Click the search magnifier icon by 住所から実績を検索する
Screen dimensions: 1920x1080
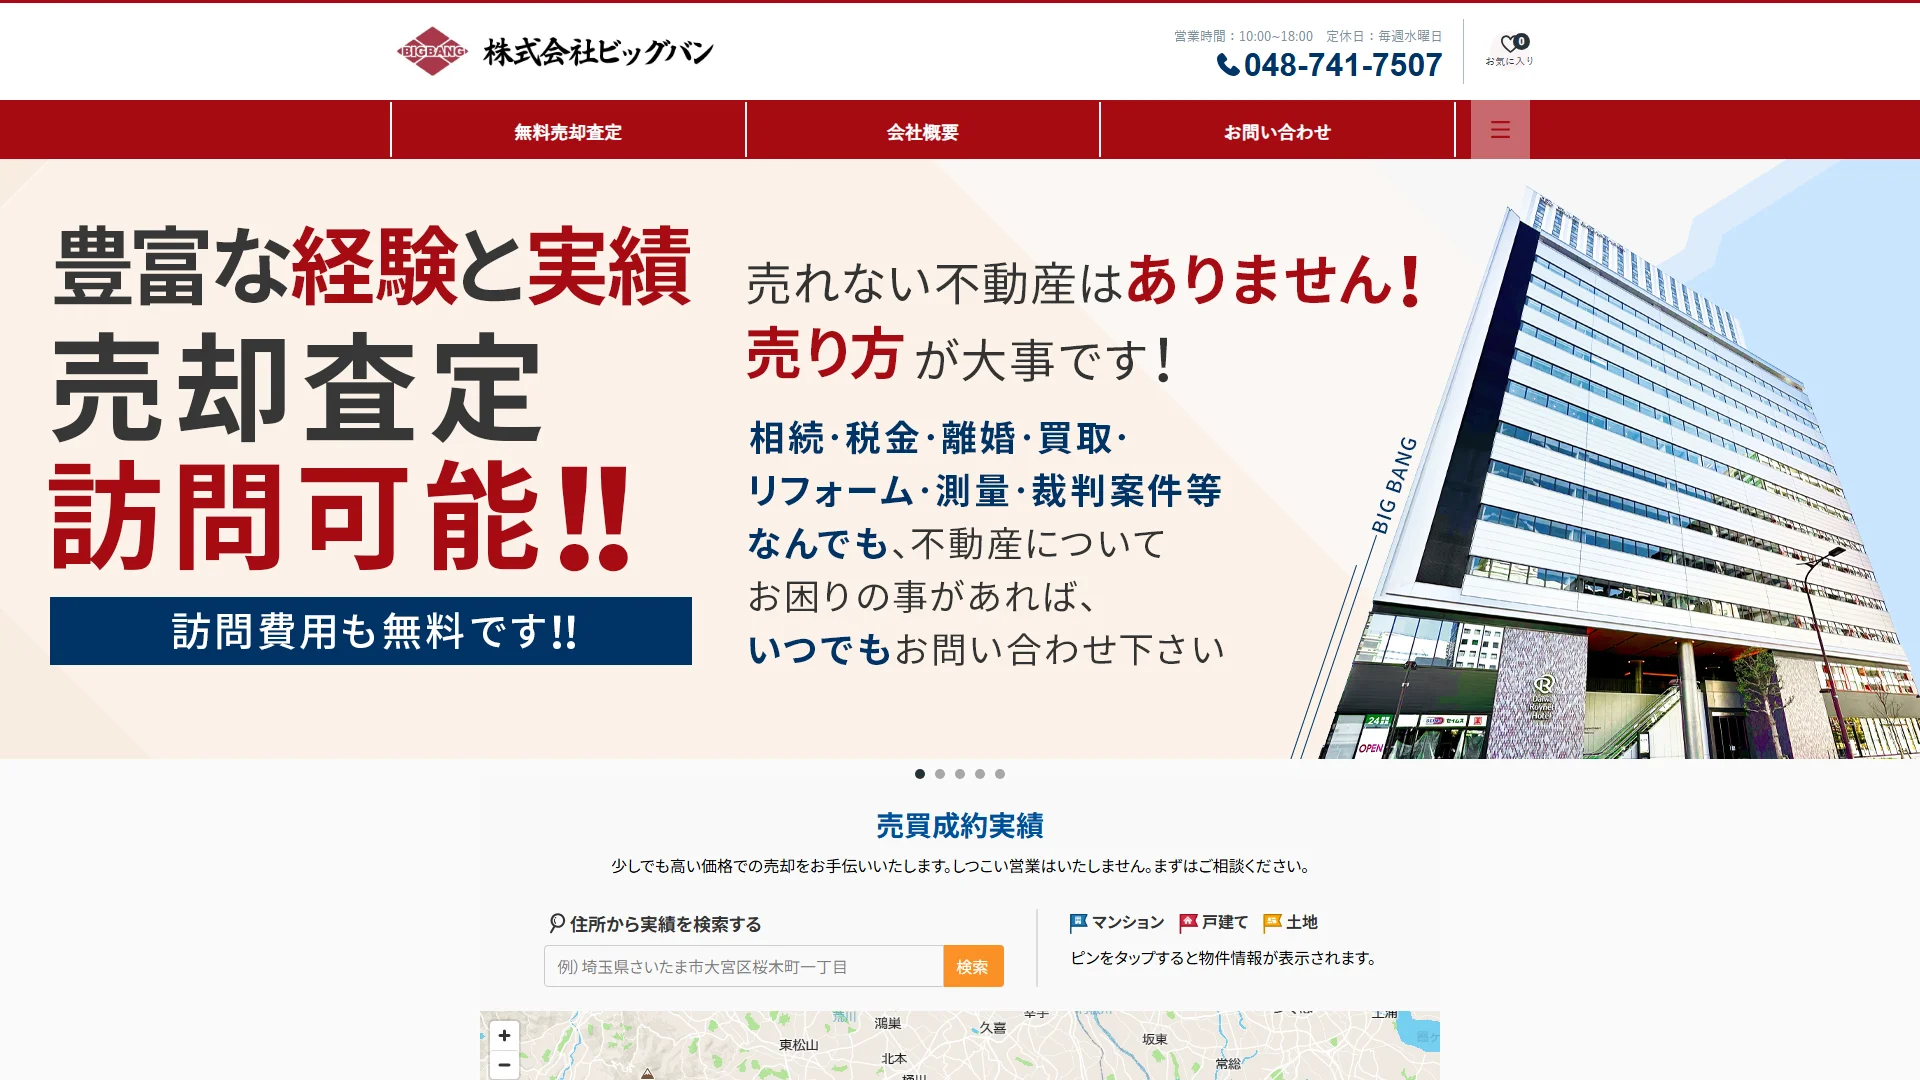pos(557,923)
